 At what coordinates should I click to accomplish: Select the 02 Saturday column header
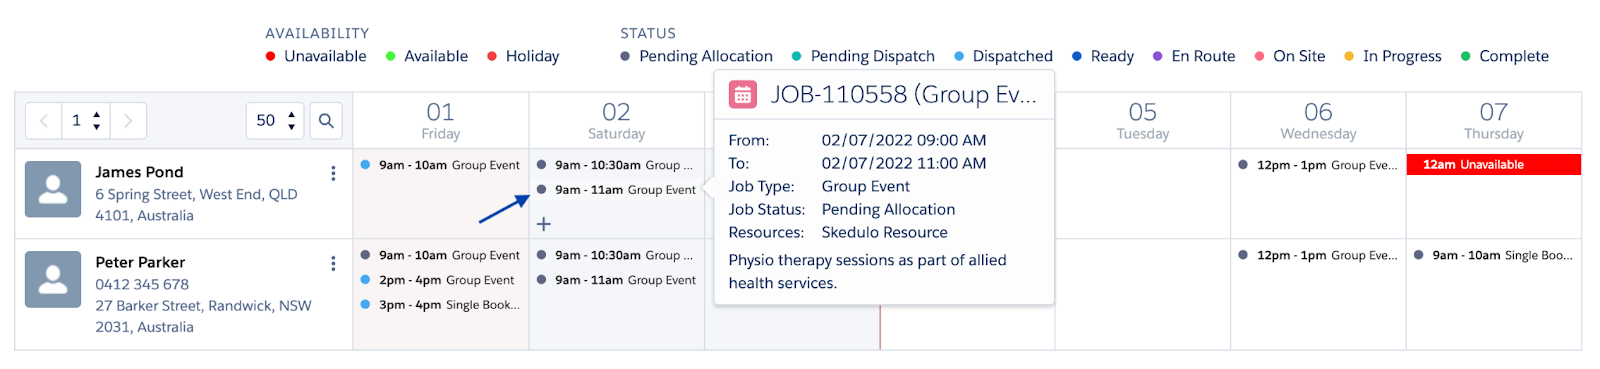(617, 120)
